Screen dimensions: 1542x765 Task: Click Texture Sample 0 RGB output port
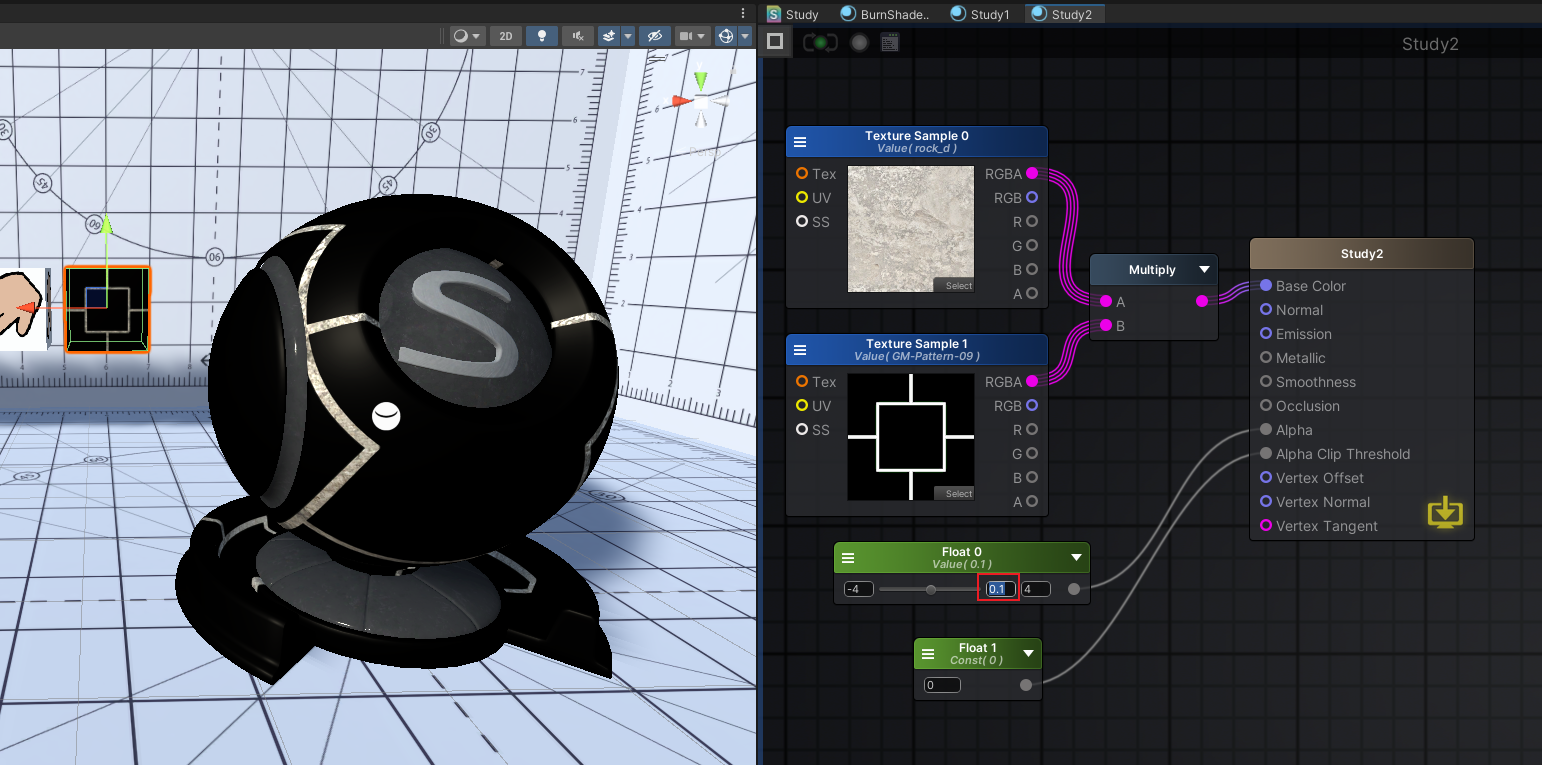click(x=1032, y=198)
